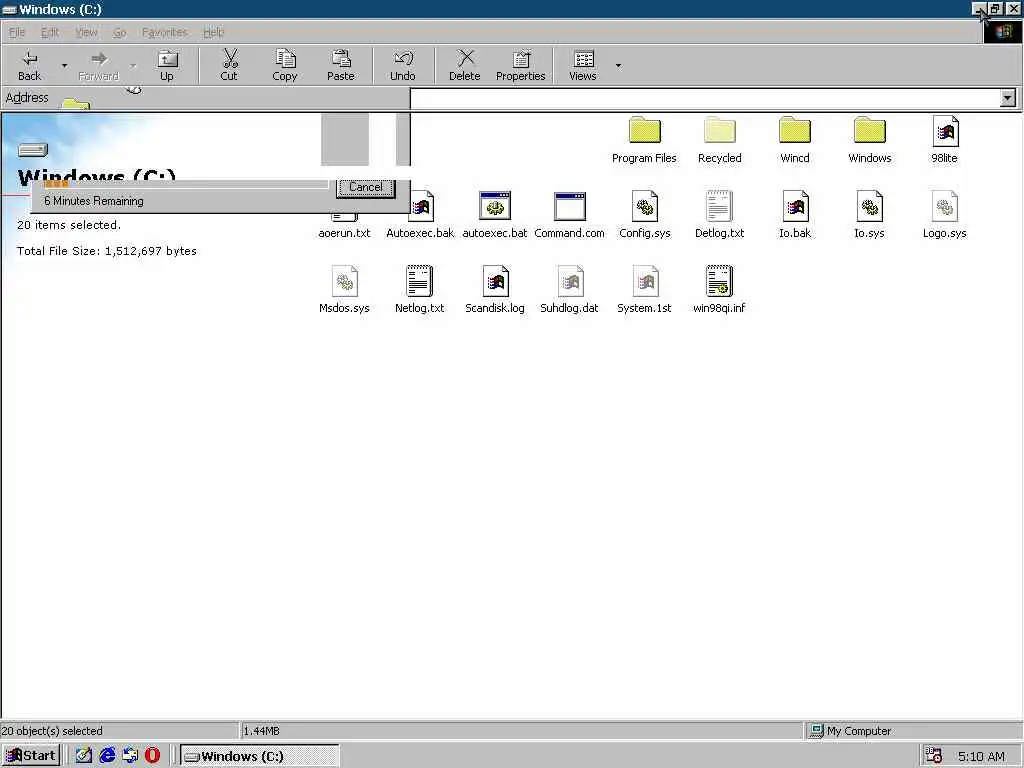1024x768 pixels.
Task: Click the Total File Size text
Action: point(106,251)
